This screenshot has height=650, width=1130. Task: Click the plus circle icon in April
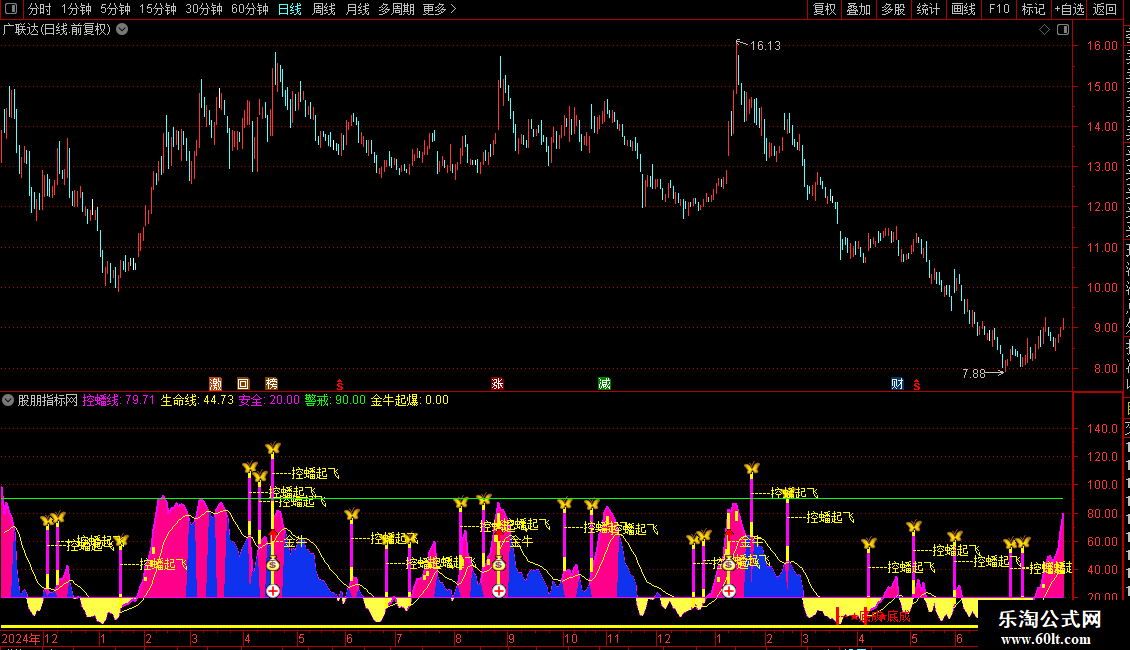pyautogui.click(x=272, y=591)
